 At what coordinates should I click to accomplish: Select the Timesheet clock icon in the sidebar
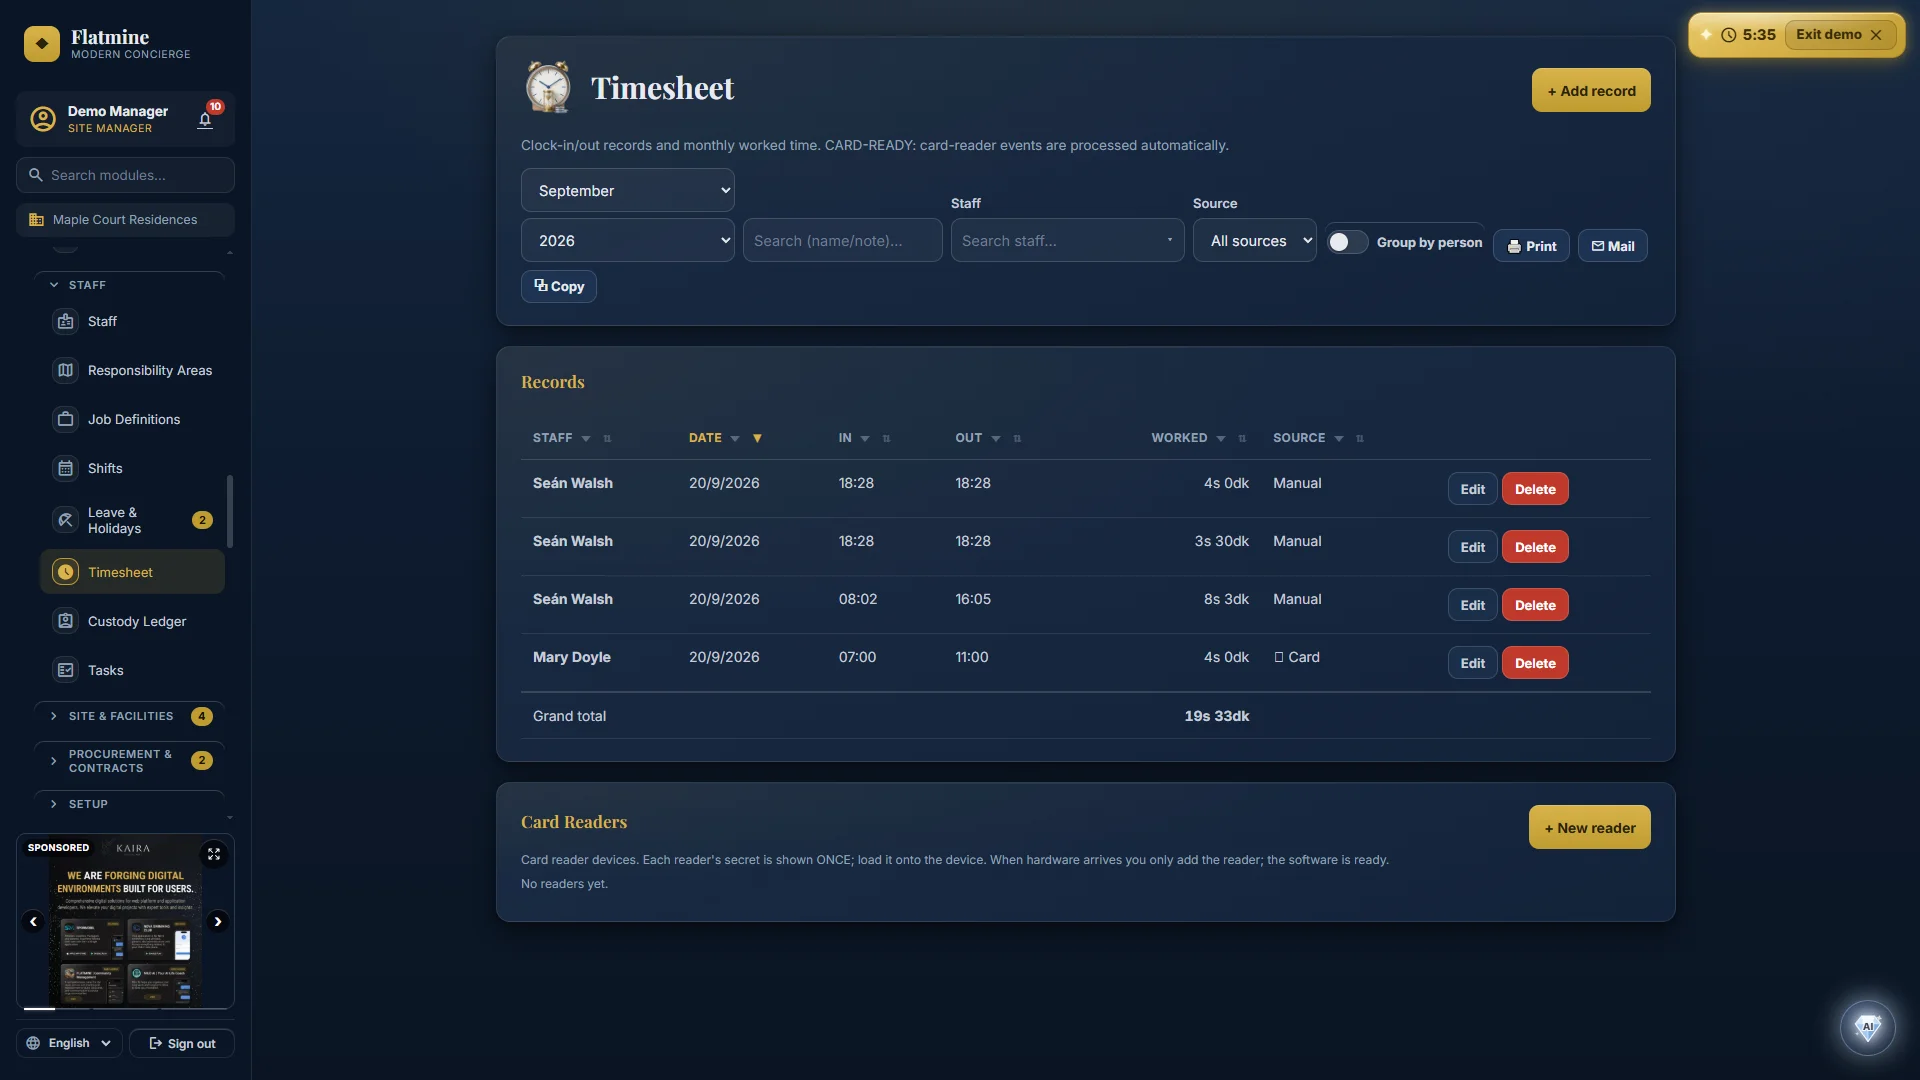pyautogui.click(x=65, y=572)
